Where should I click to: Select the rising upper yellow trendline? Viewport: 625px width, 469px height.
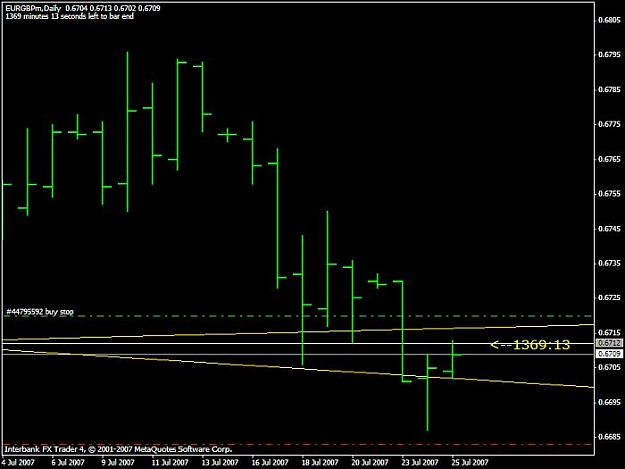tap(298, 332)
